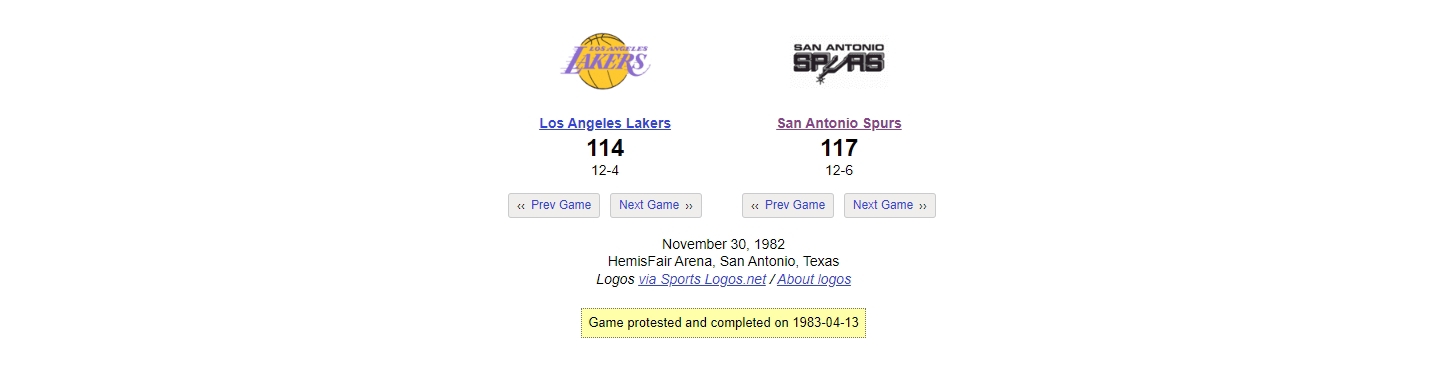Select the Spurs 12-6 record text

[839, 171]
